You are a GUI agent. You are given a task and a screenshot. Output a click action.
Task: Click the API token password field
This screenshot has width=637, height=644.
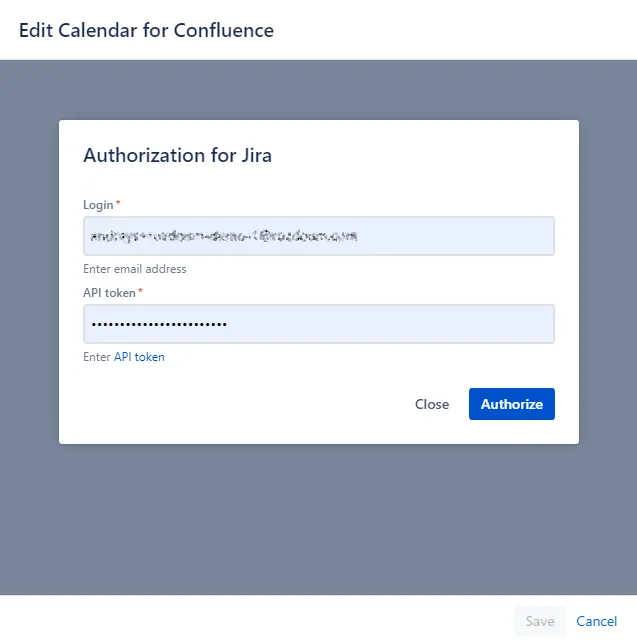click(319, 324)
